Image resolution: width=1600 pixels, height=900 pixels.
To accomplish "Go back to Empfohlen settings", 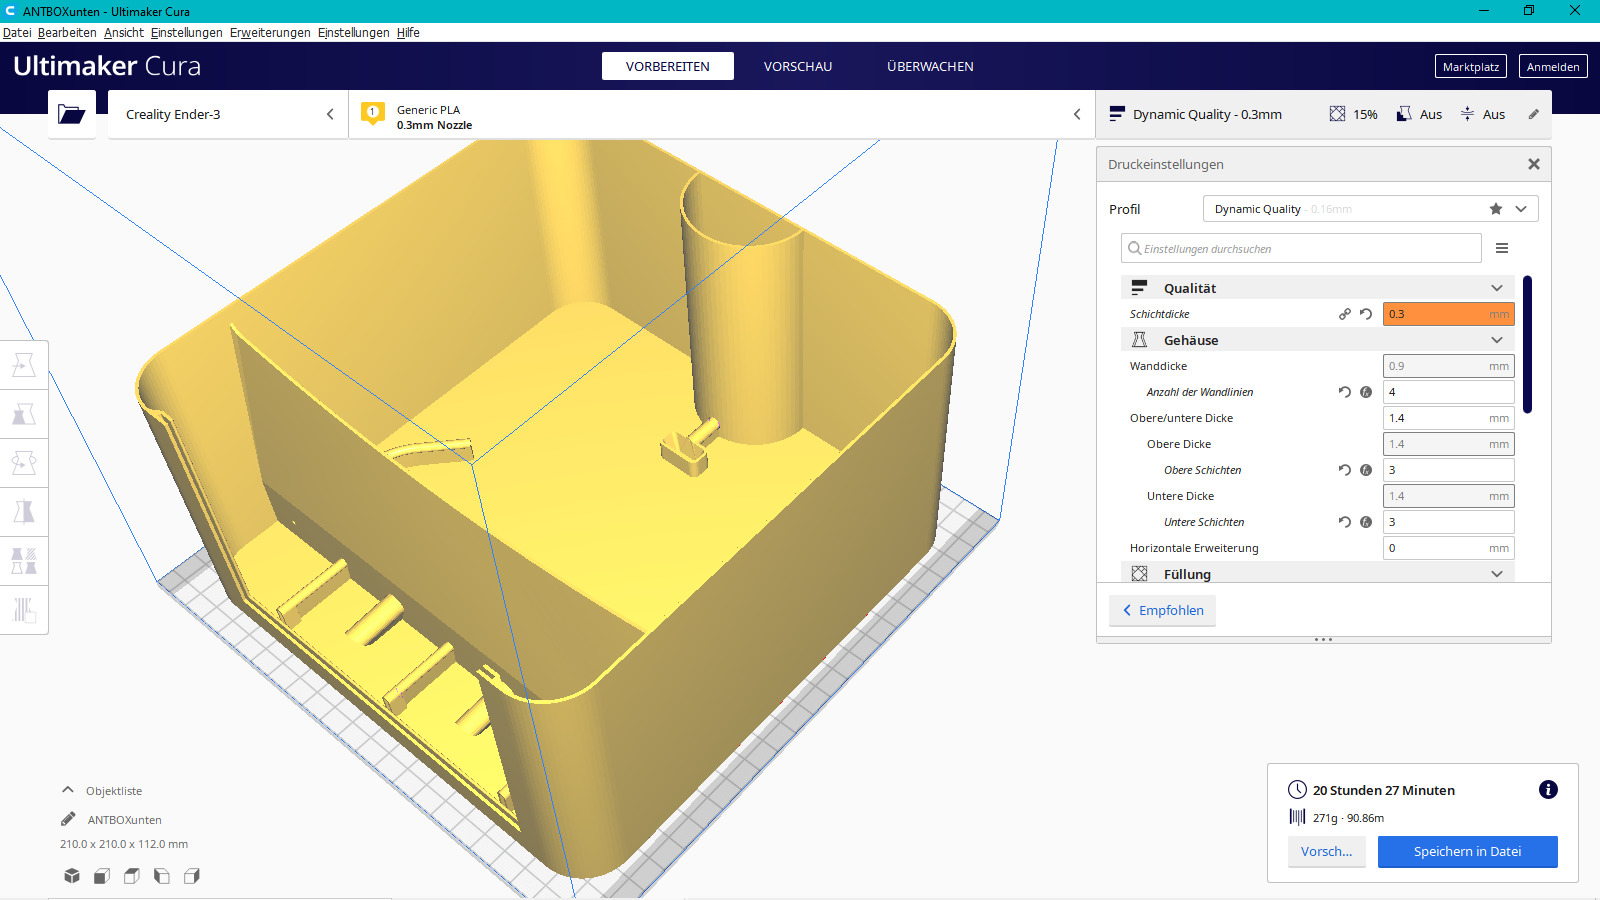I will pos(1162,610).
